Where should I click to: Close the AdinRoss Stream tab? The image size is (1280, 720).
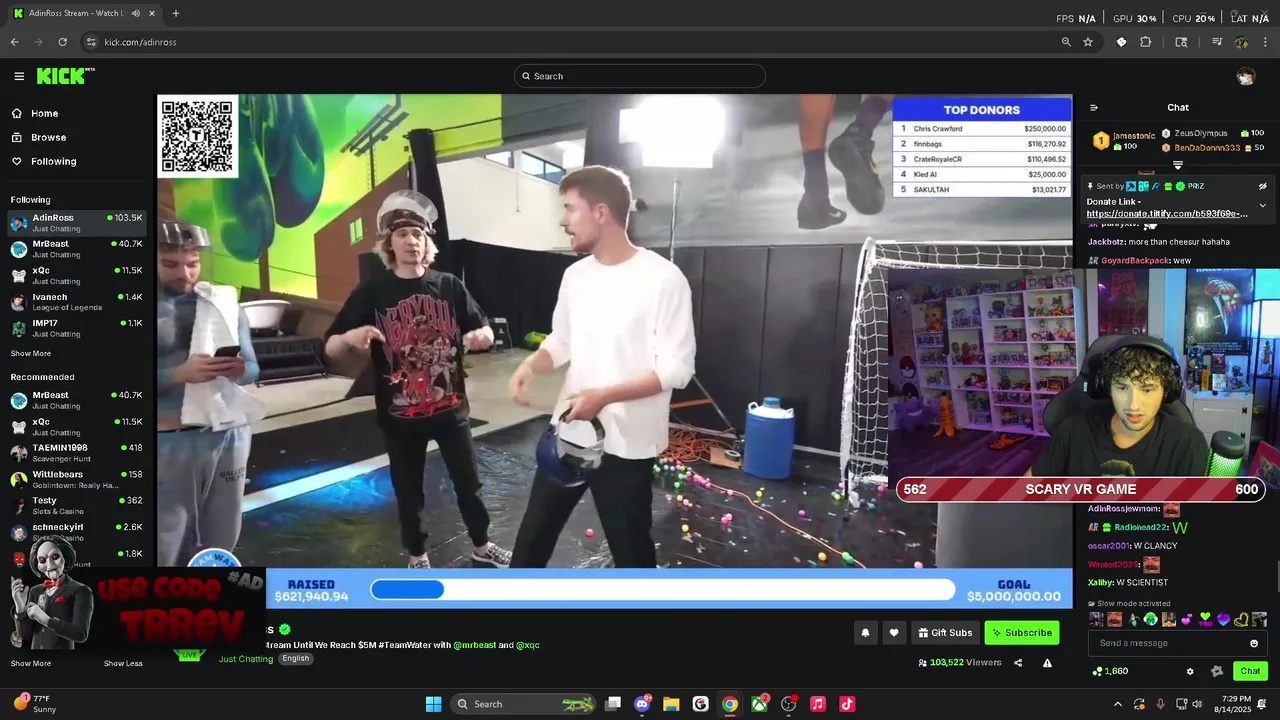(150, 13)
